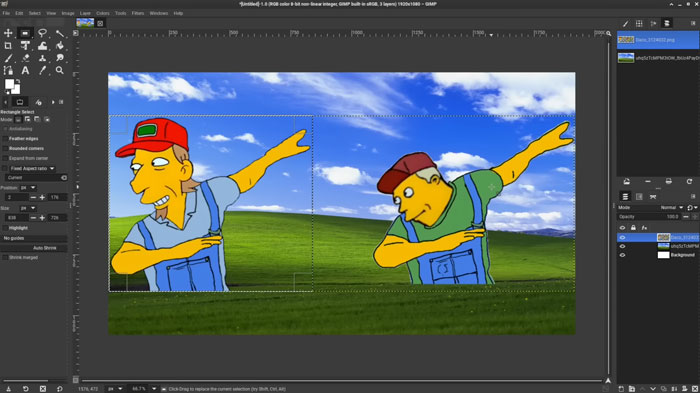Select the Background layer
700x393 pixels.
coord(658,255)
